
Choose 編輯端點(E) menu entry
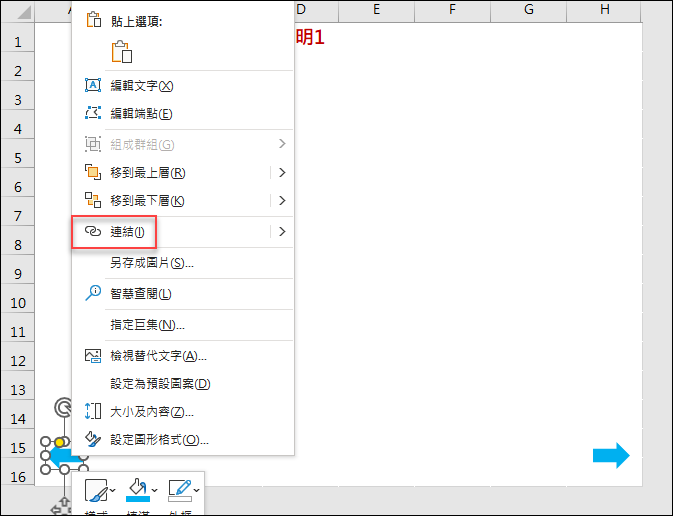click(x=183, y=114)
